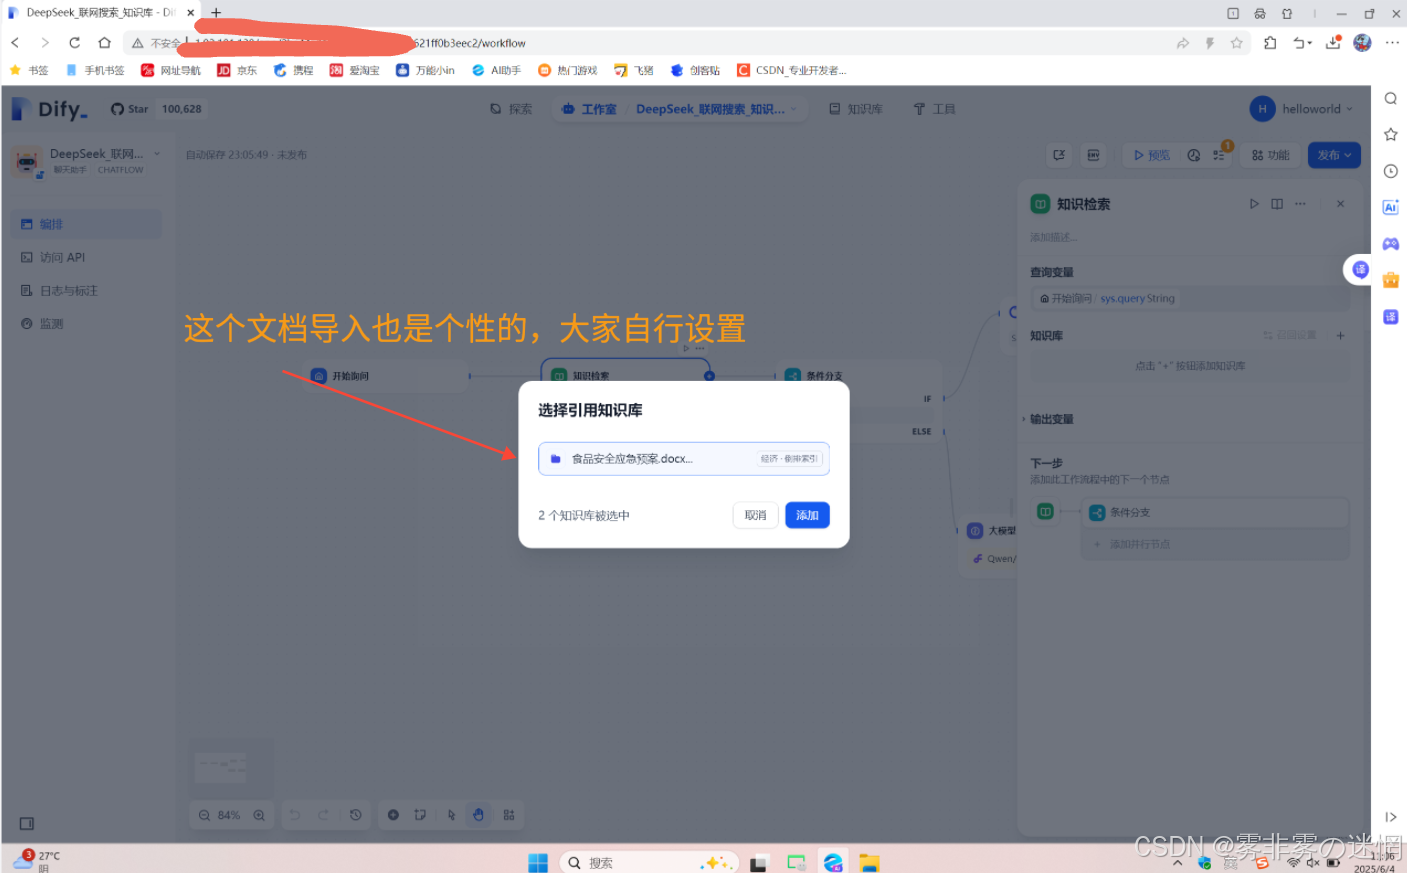Click the plus to add knowledge base
Screen dimensions: 1407x873
[1340, 336]
